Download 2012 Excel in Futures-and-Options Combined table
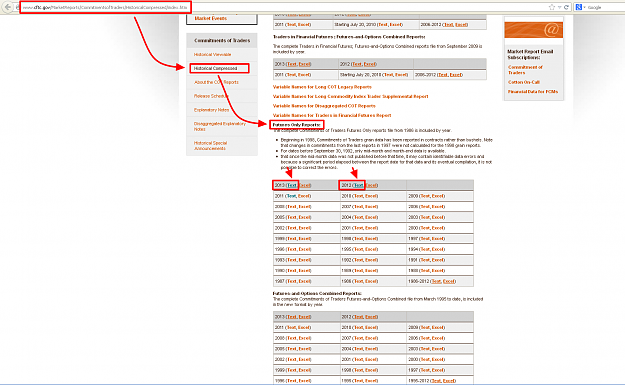Image resolution: width=625 pixels, height=385 pixels. click(x=371, y=317)
